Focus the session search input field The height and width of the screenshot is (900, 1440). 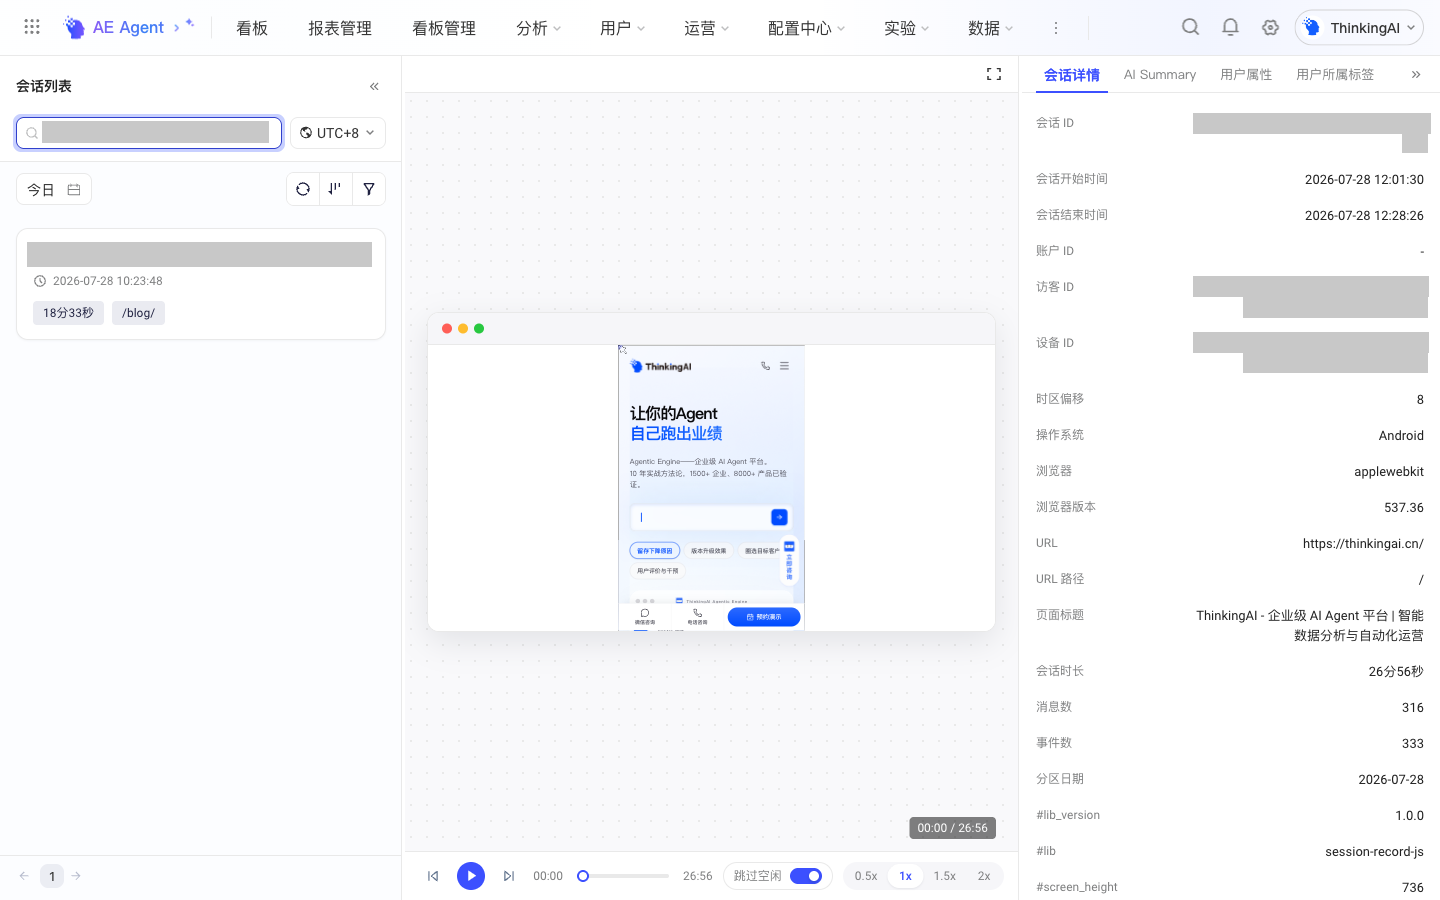tap(149, 133)
